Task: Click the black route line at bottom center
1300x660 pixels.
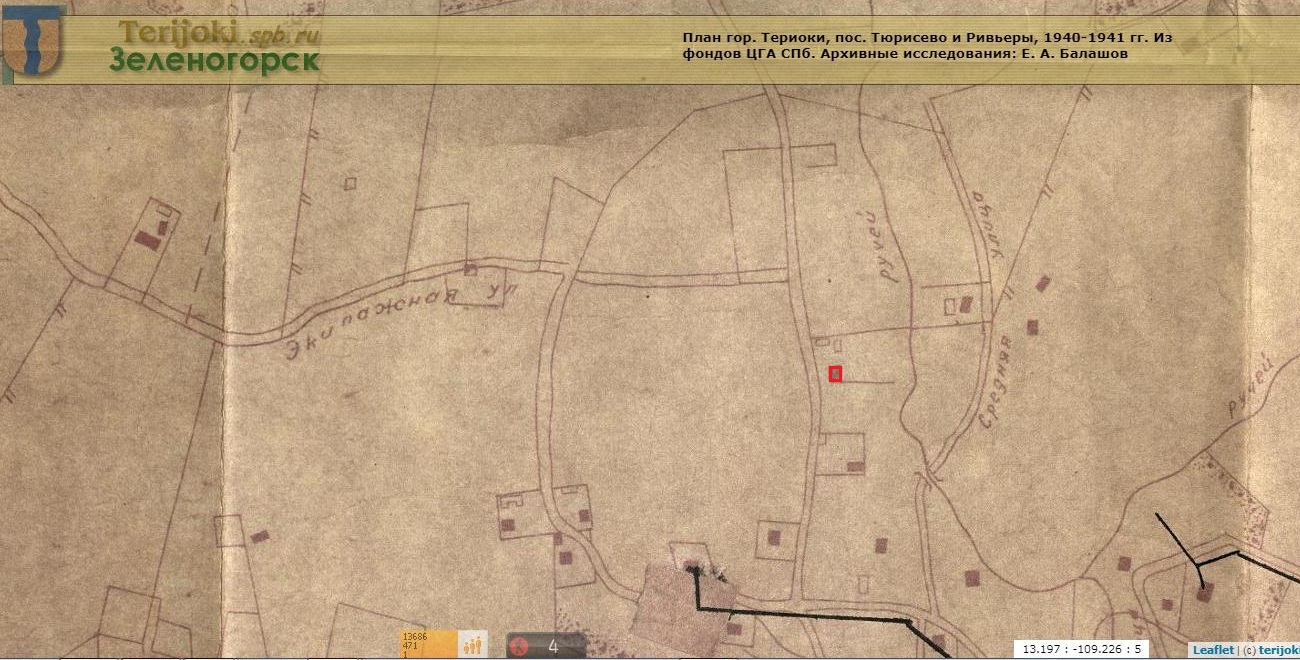Action: click(x=800, y=610)
